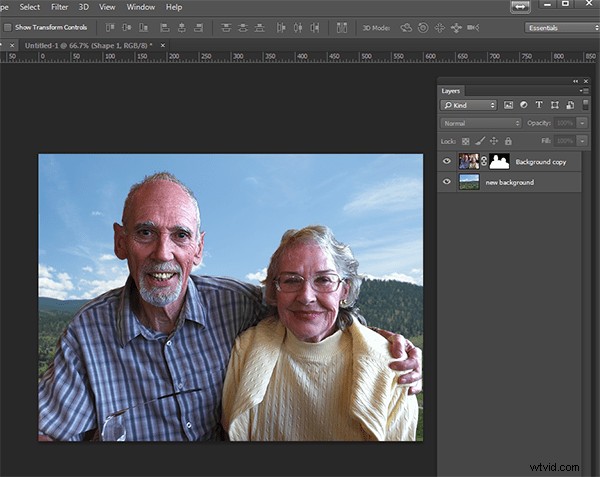This screenshot has width=600, height=477.
Task: Select the Background copy layer mask thumbnail
Action: [x=499, y=161]
